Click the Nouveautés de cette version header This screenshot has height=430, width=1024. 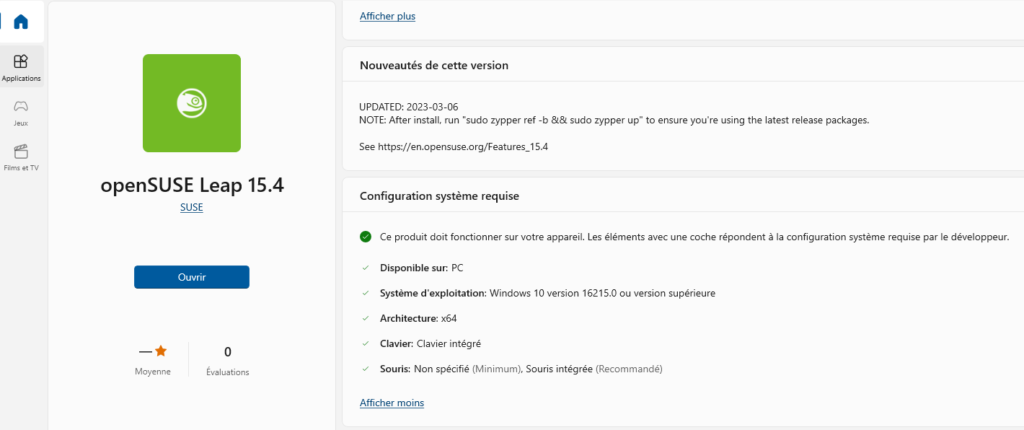click(x=434, y=65)
